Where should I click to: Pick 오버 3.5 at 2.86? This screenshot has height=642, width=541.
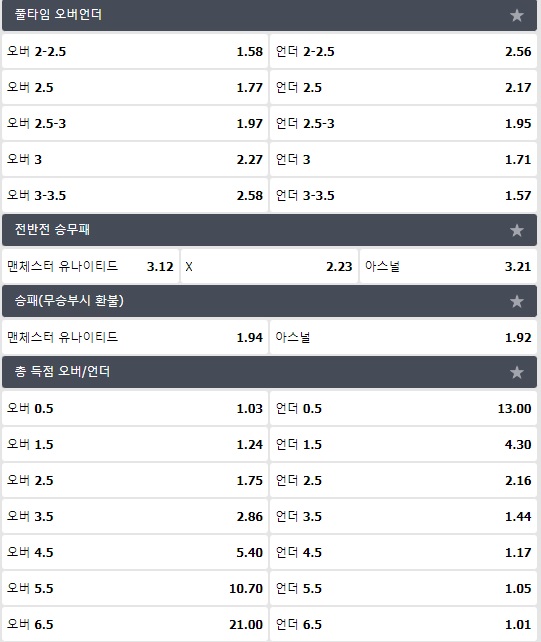tap(135, 516)
